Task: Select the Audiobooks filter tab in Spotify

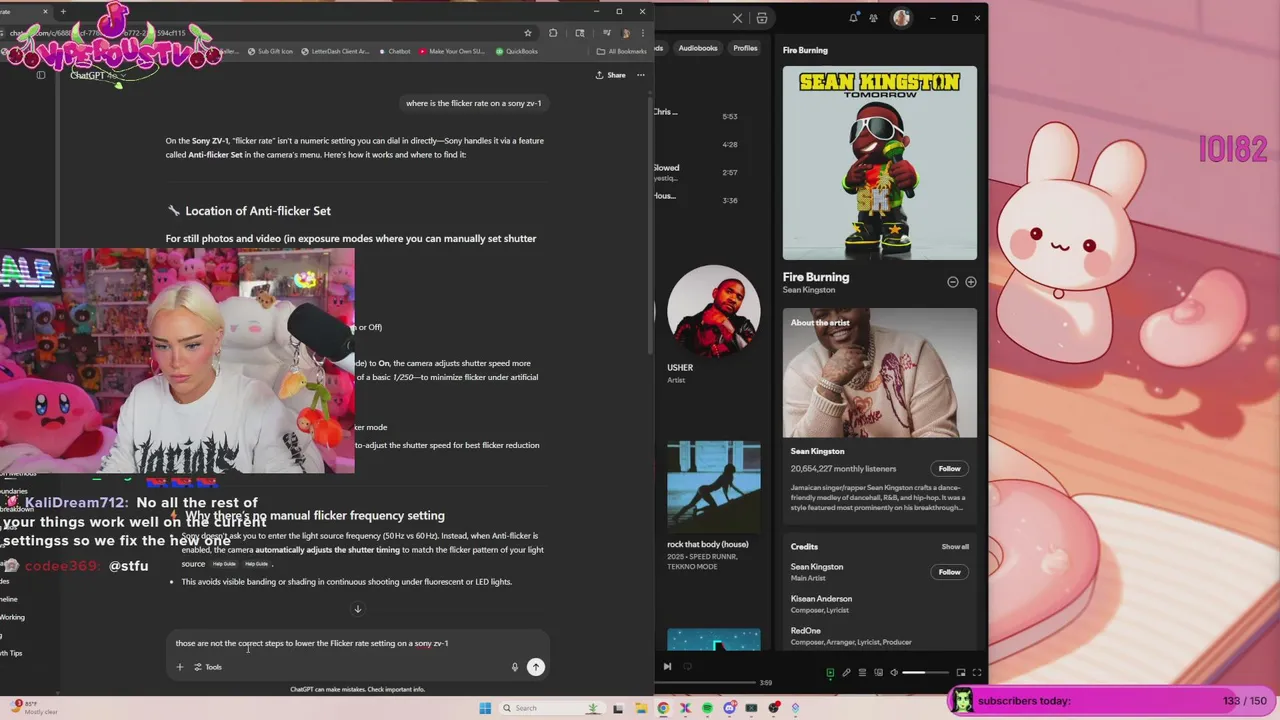Action: [x=698, y=48]
